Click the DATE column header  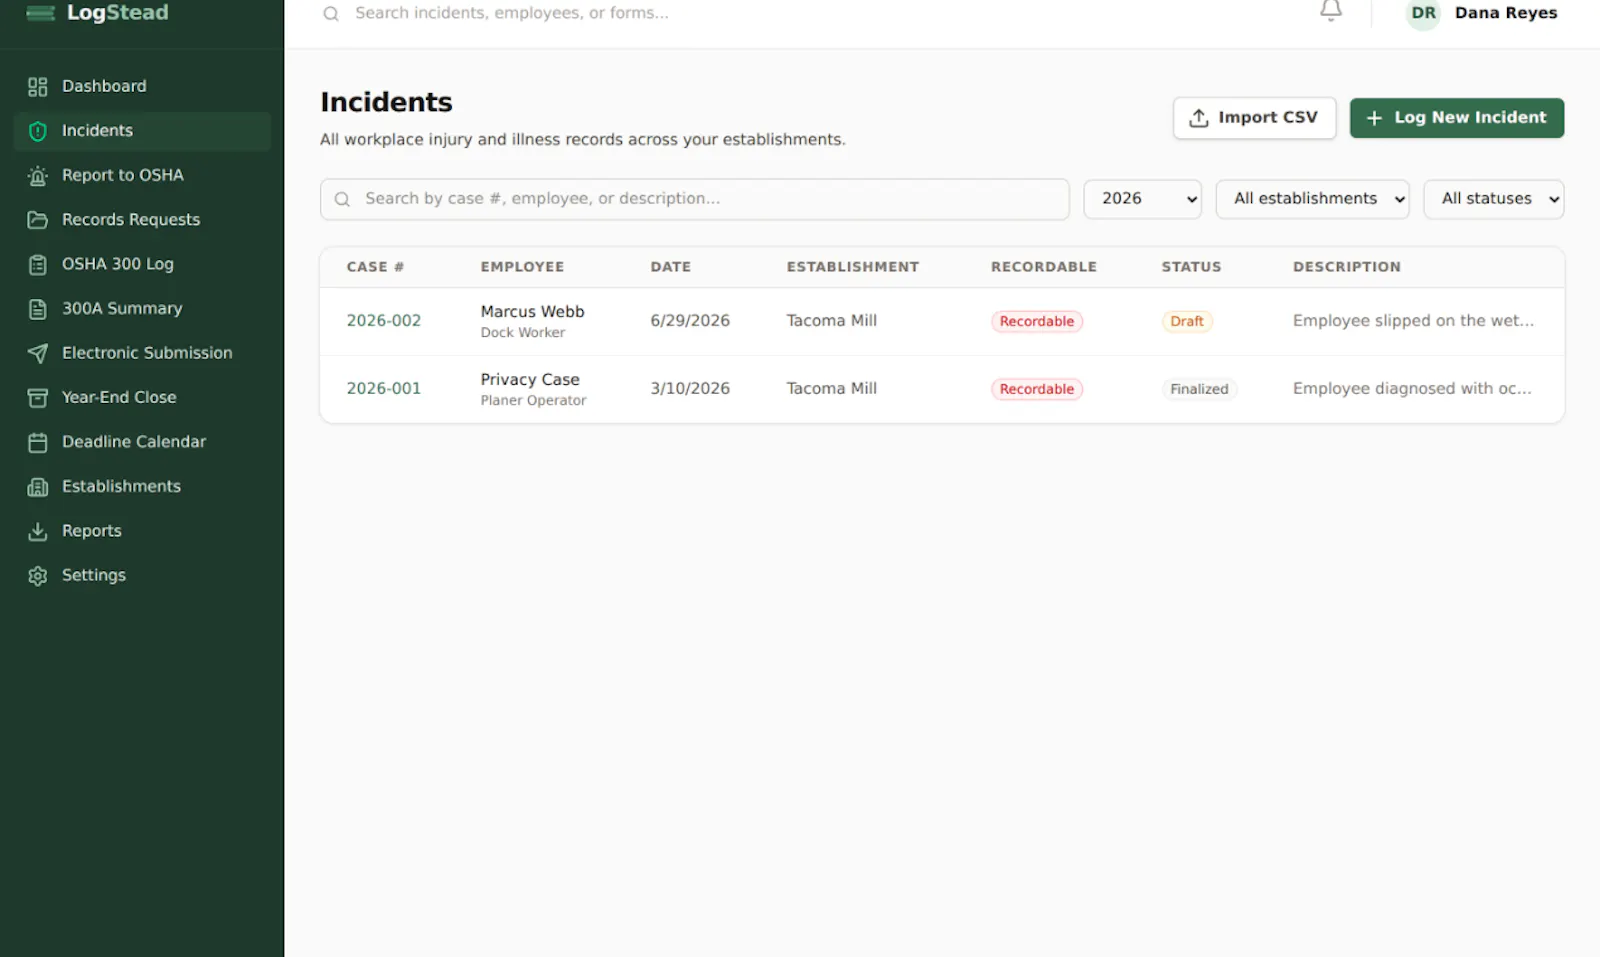click(x=671, y=267)
